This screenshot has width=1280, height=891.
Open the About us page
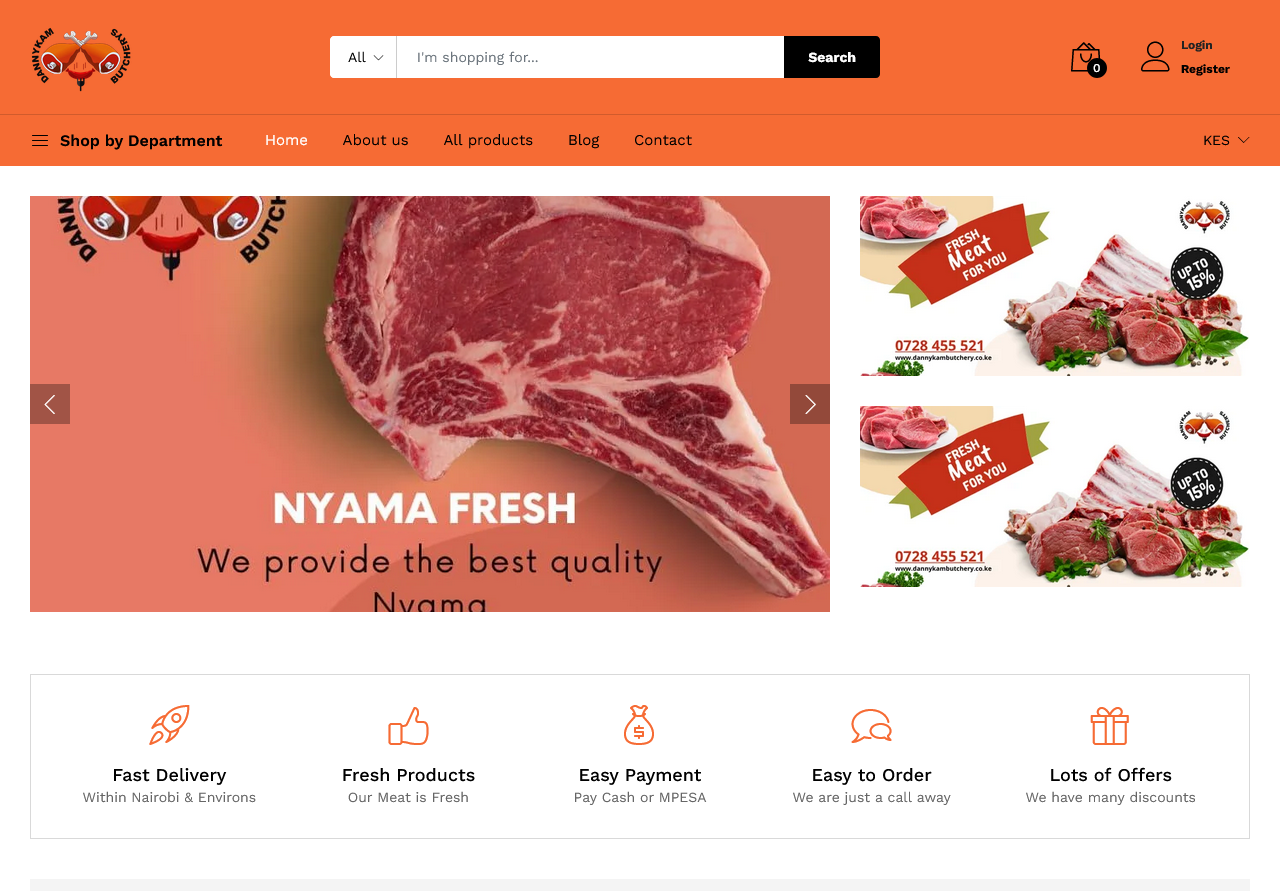[375, 140]
